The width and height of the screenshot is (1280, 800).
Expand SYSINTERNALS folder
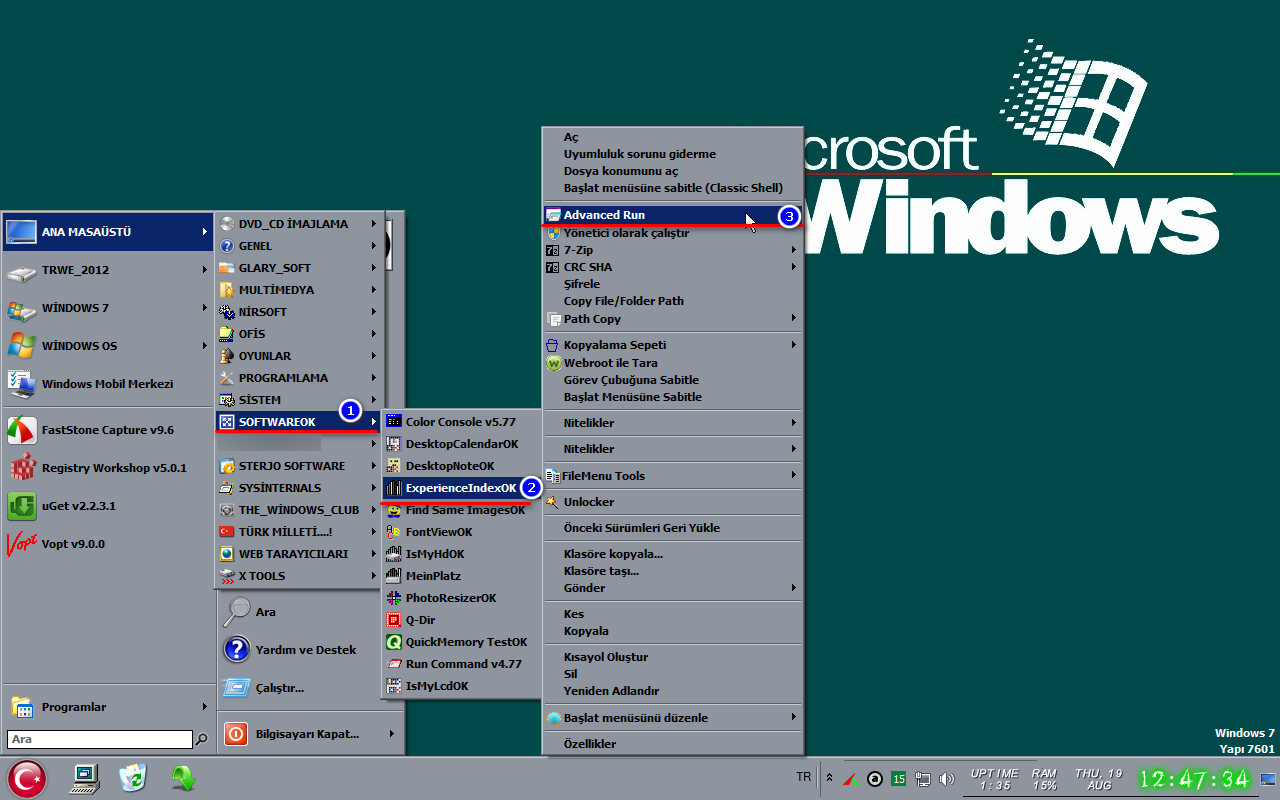pyautogui.click(x=300, y=488)
